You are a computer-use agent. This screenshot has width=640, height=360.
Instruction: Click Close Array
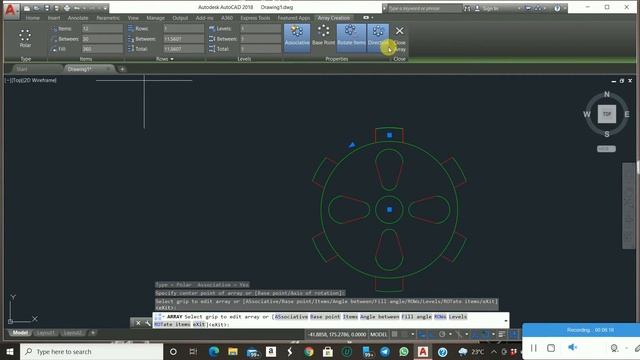click(399, 38)
